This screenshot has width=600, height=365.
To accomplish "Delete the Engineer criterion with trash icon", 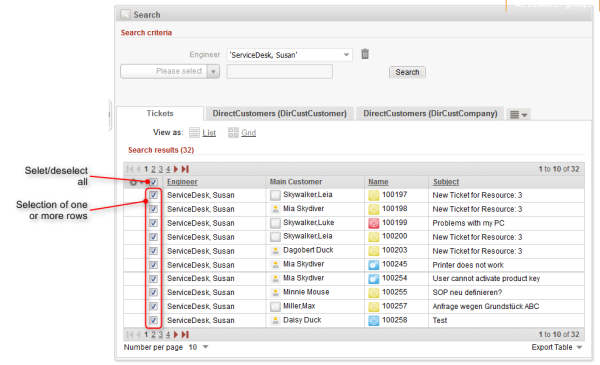I will [x=365, y=54].
